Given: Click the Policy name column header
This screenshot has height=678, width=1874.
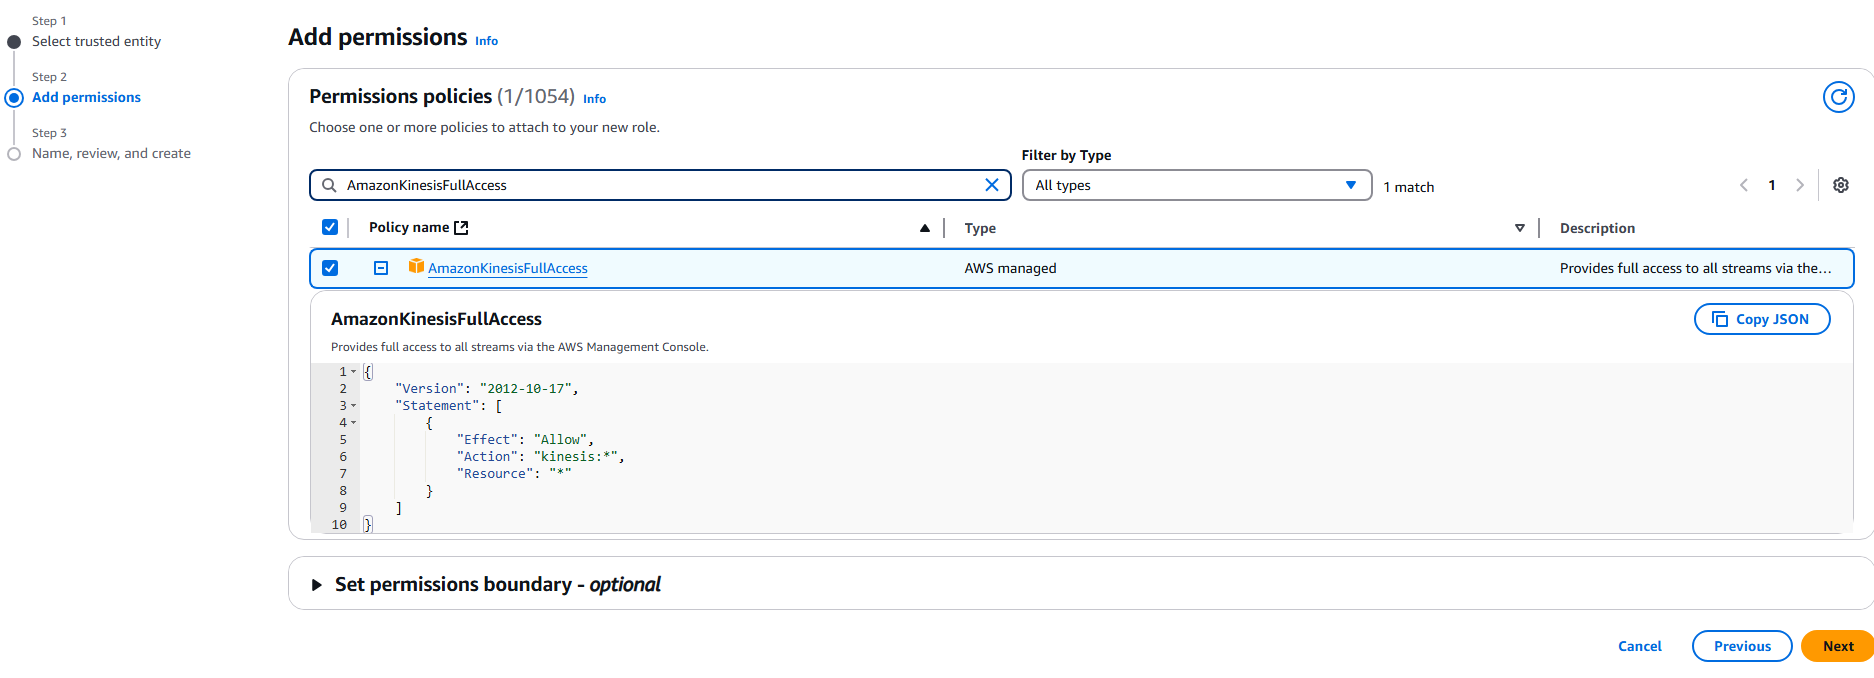Looking at the screenshot, I should pyautogui.click(x=409, y=228).
